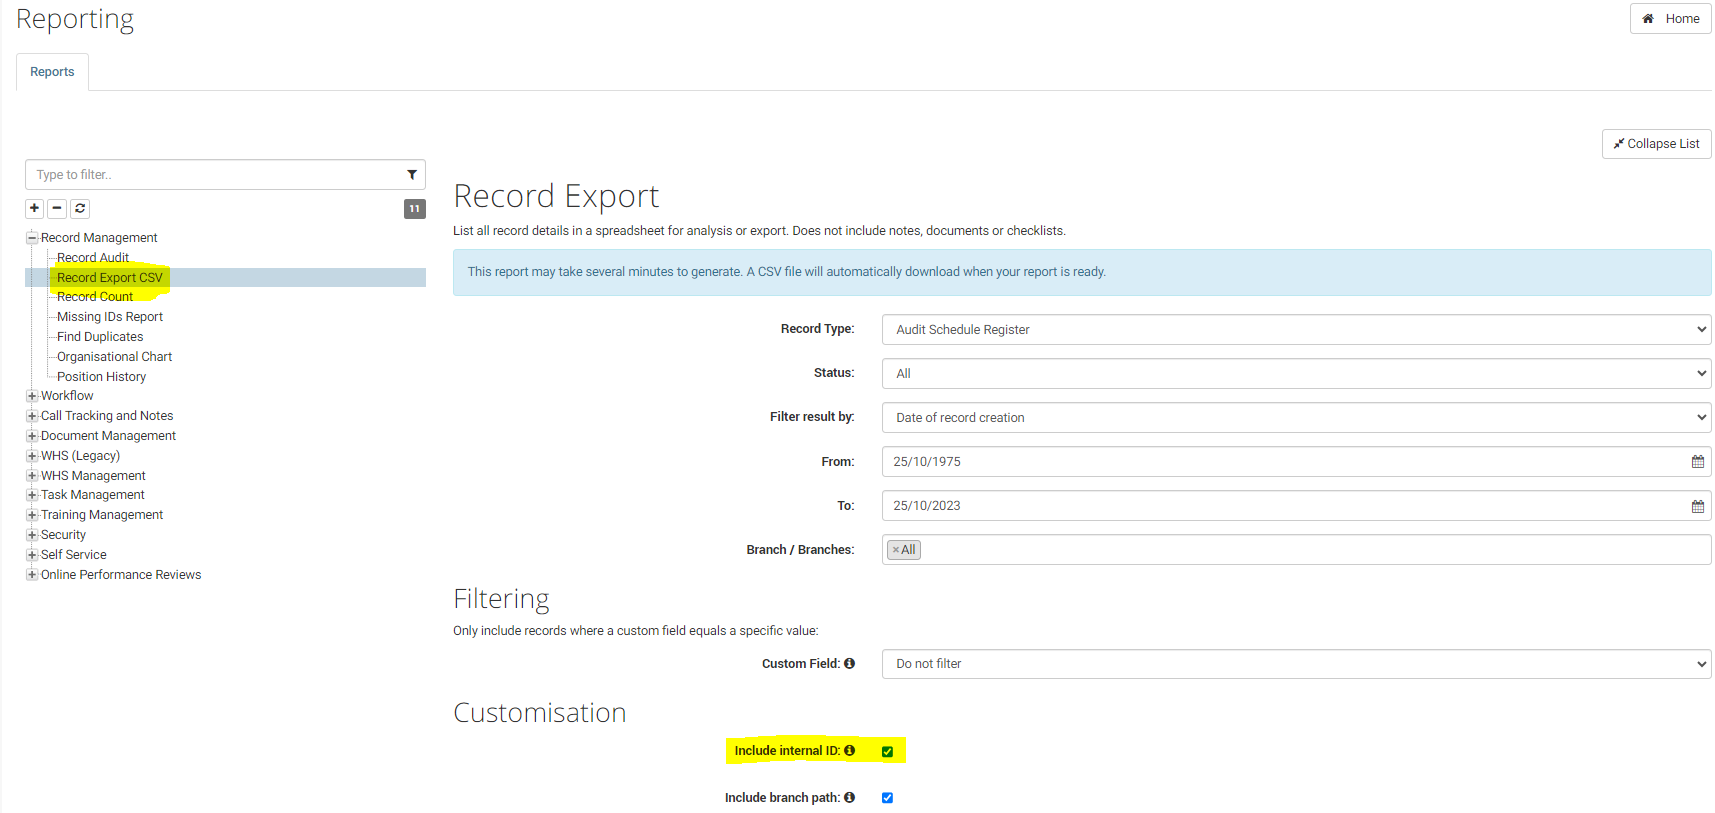
Task: Click the Training Management tree label
Action: 102,515
